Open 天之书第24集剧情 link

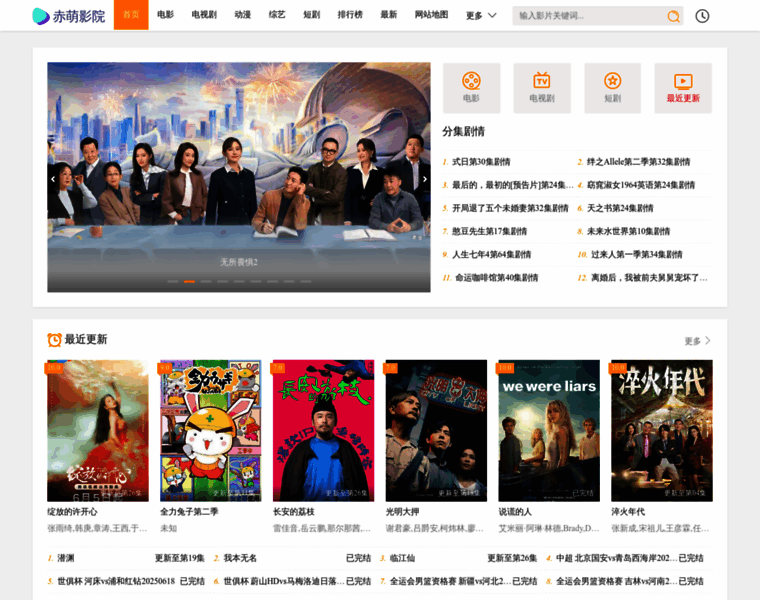[x=620, y=208]
